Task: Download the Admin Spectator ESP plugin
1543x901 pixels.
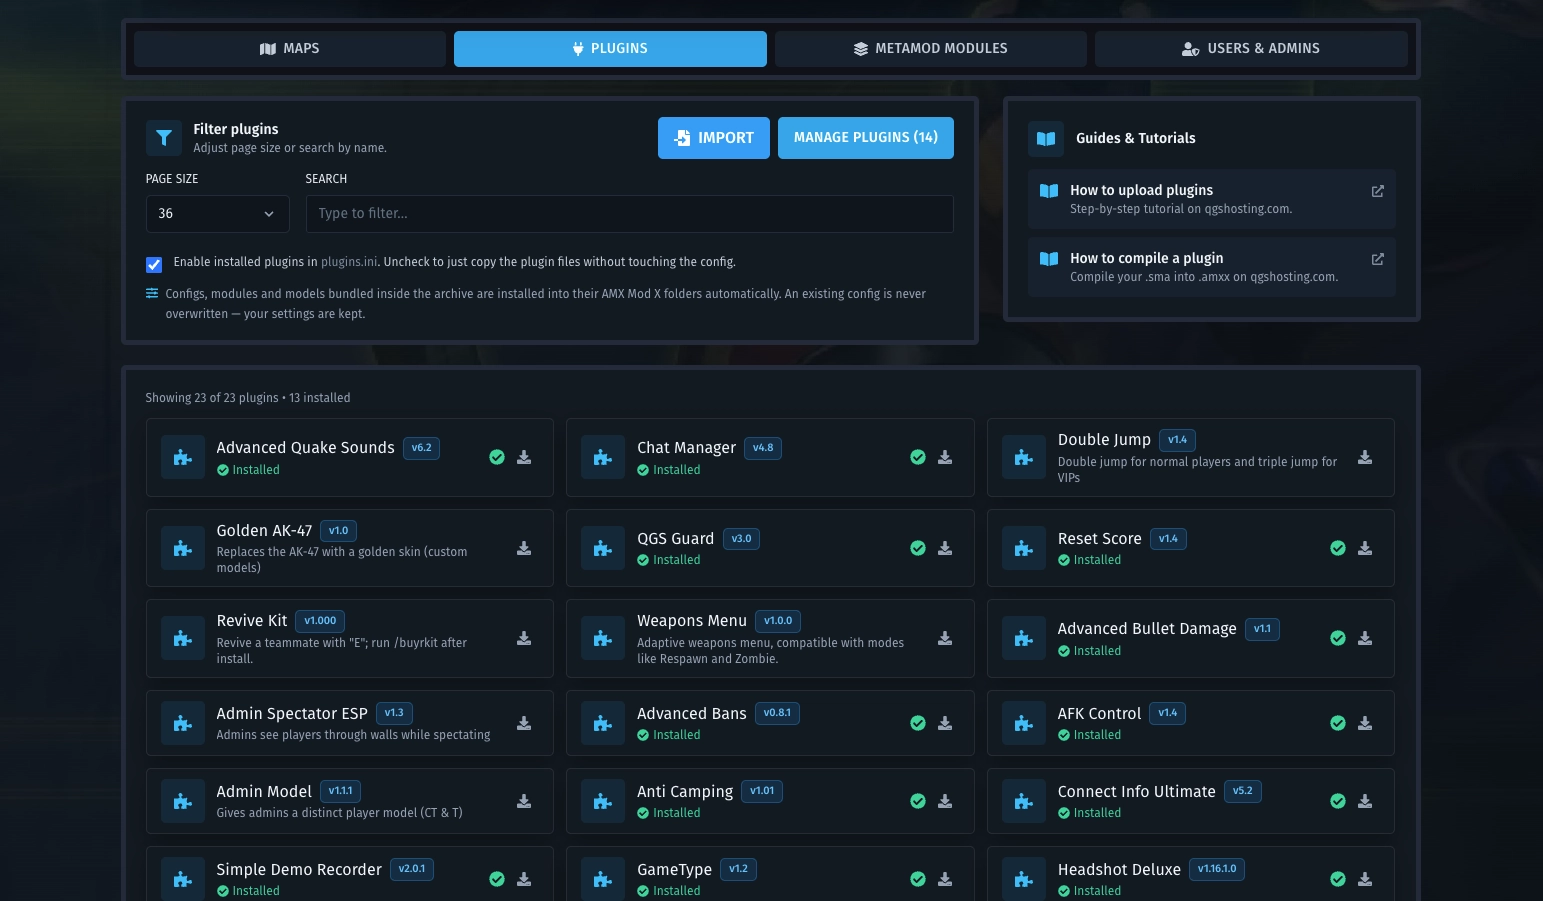Action: point(524,723)
